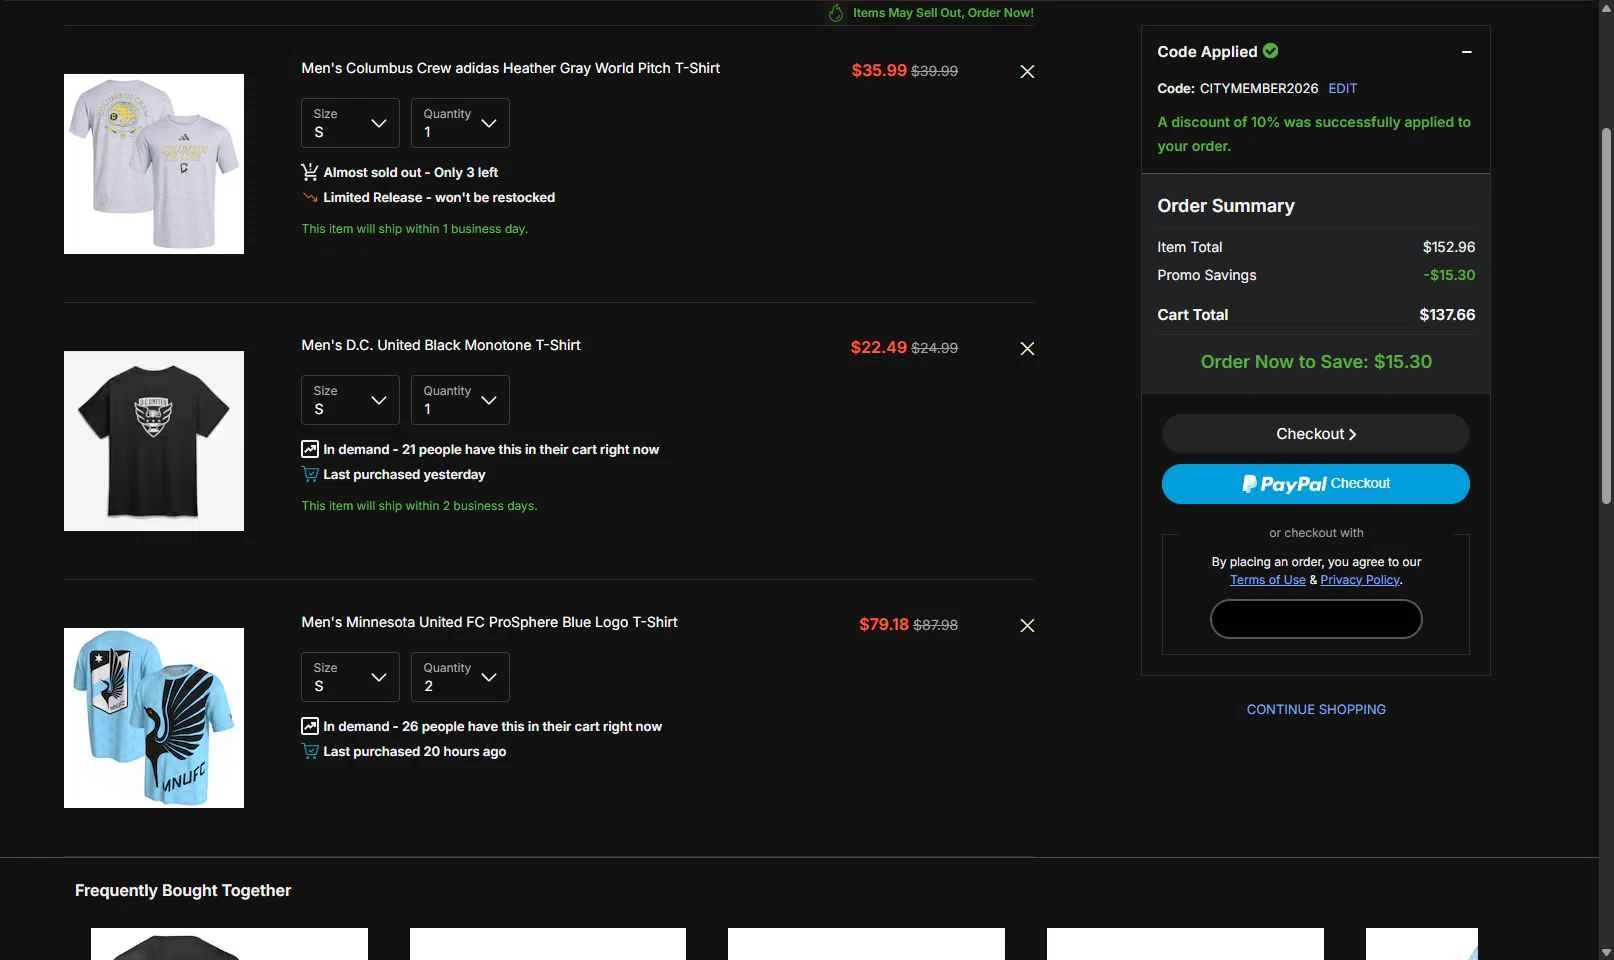Image resolution: width=1614 pixels, height=960 pixels.
Task: Open Men's Columbus Crew adidas T-Shirt title
Action: coord(511,68)
